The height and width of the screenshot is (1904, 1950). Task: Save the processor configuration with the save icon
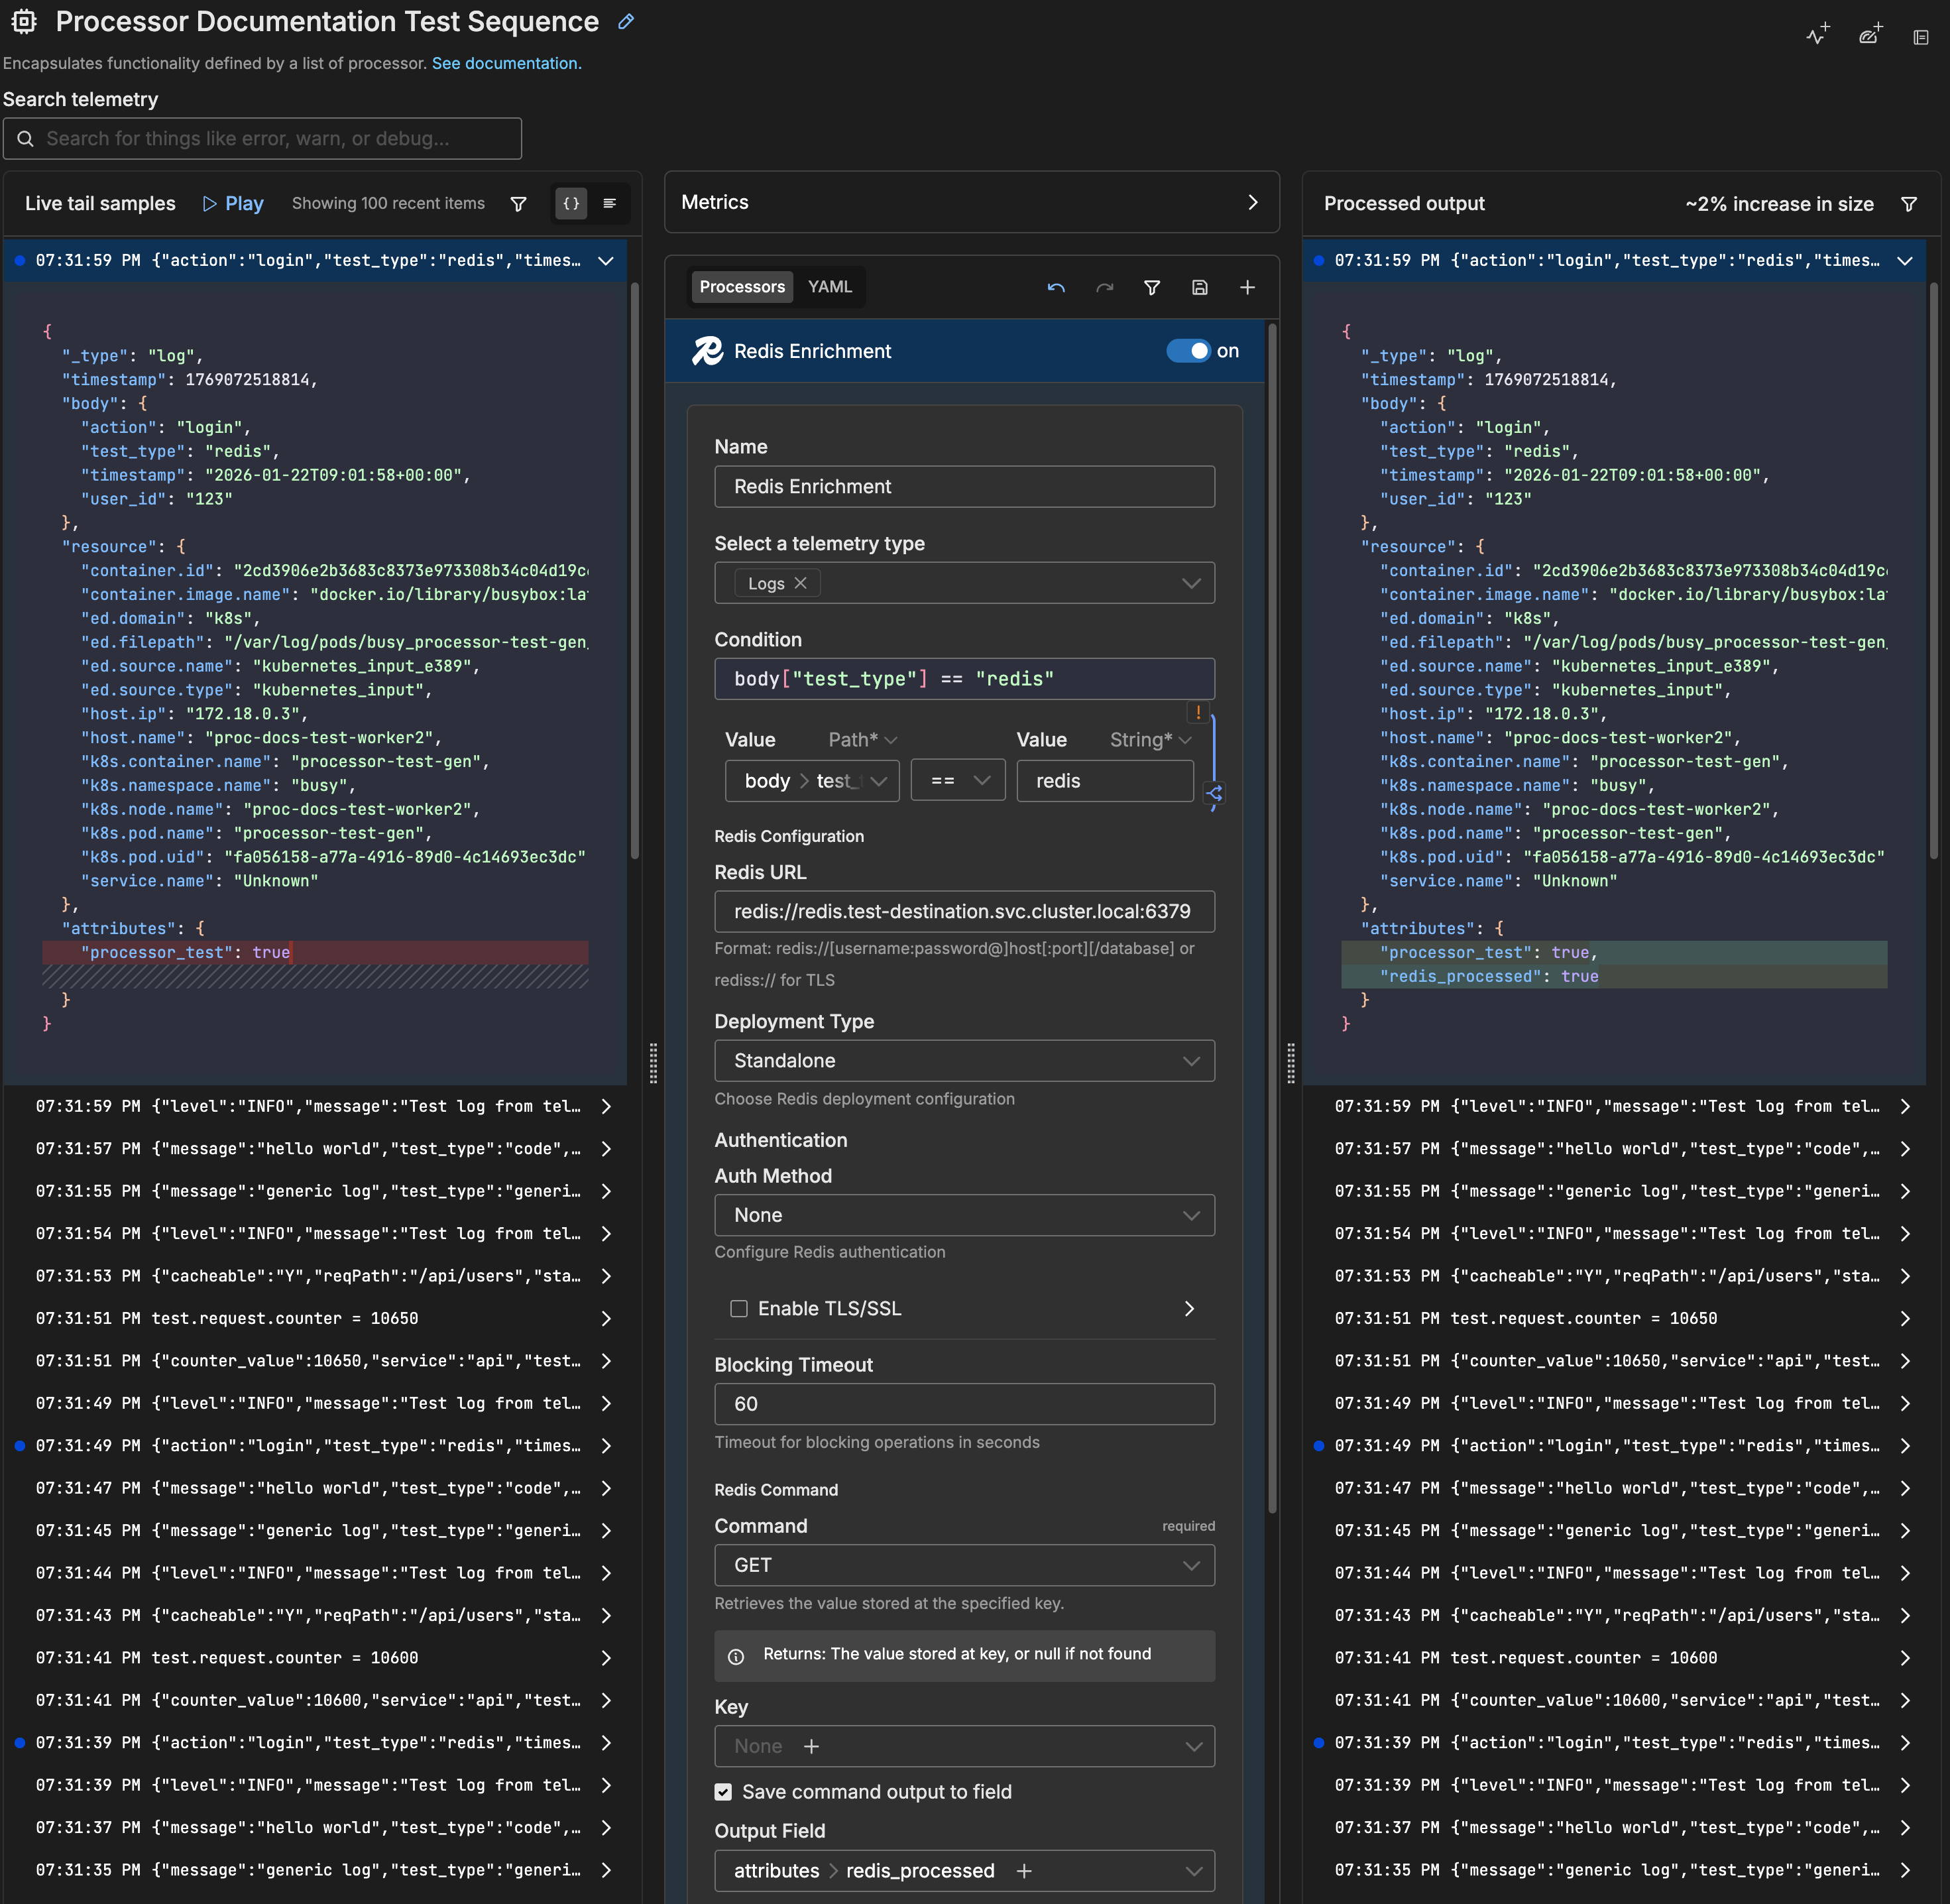pyautogui.click(x=1200, y=287)
